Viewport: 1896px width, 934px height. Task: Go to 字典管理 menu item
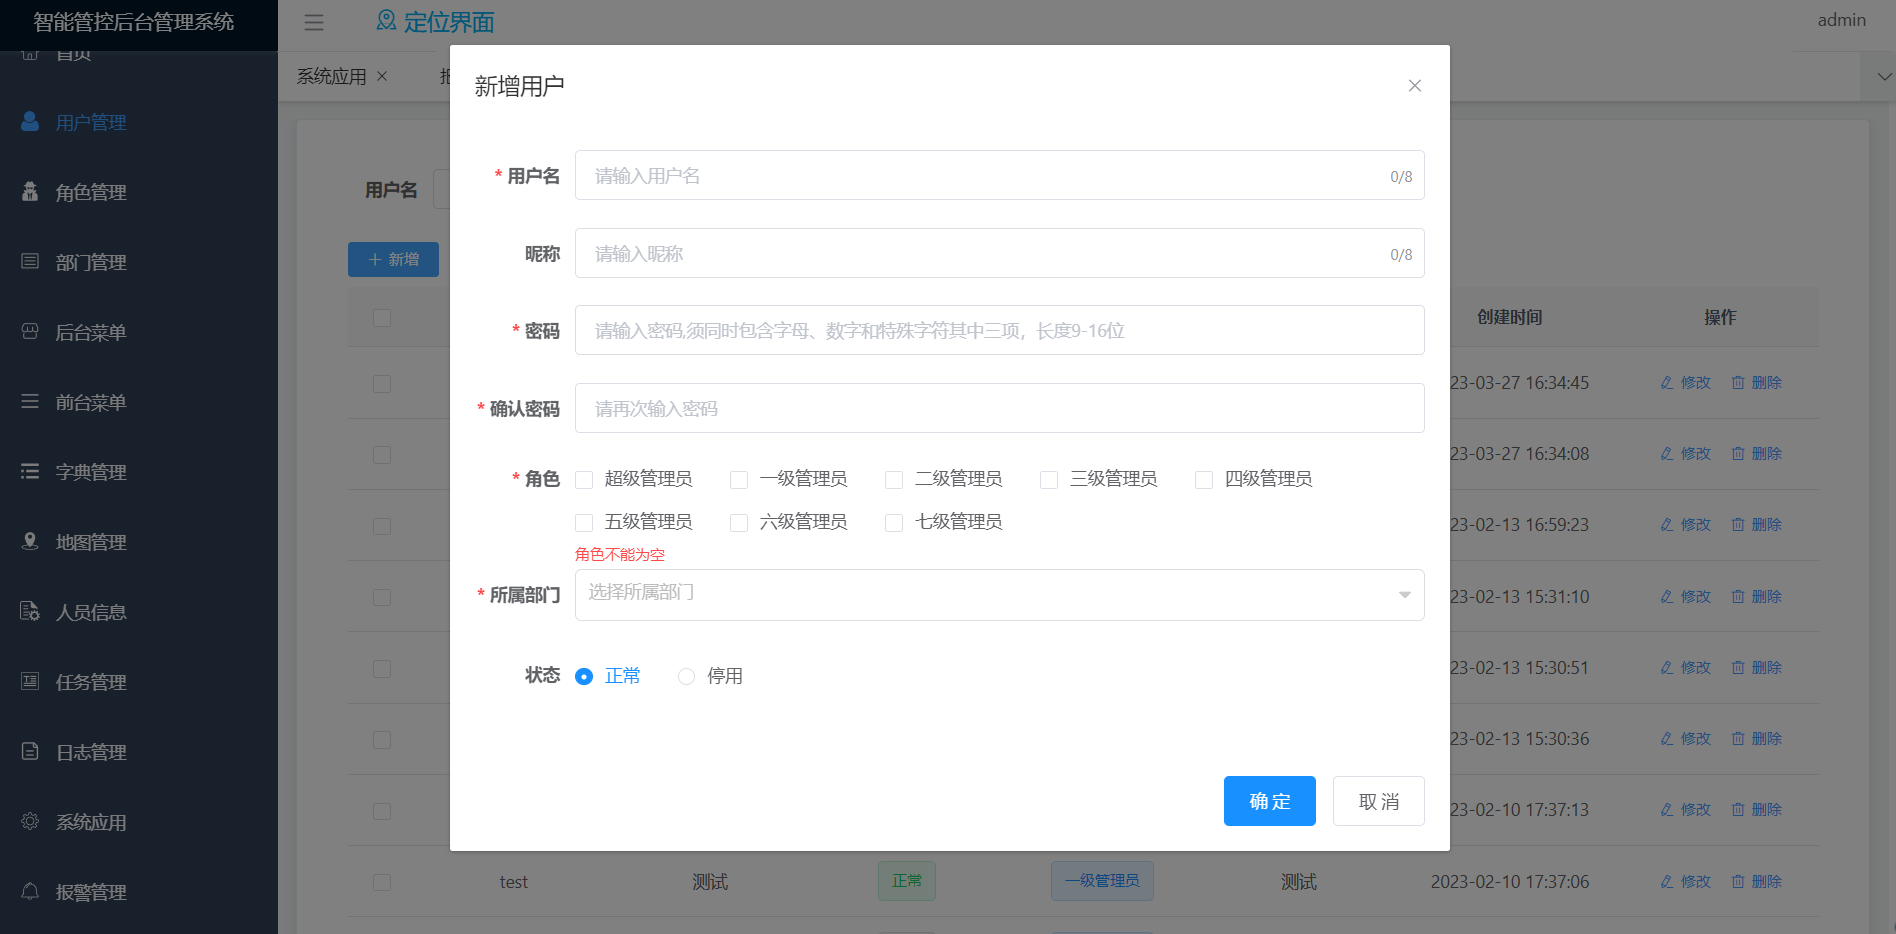pyautogui.click(x=91, y=472)
